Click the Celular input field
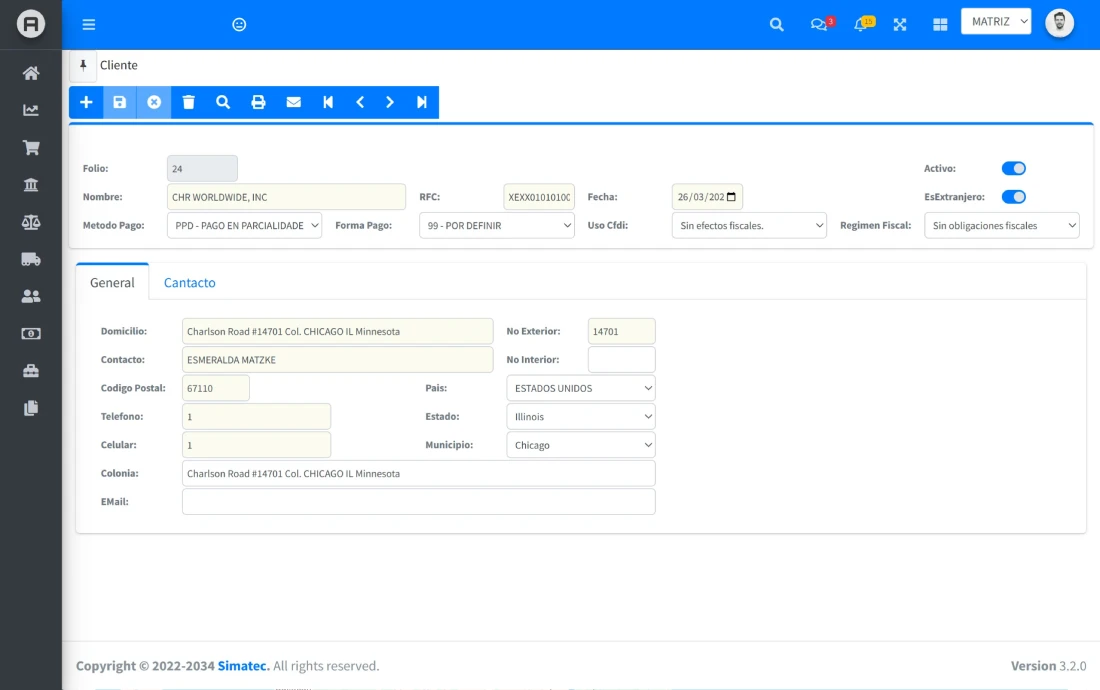This screenshot has width=1100, height=690. click(256, 445)
